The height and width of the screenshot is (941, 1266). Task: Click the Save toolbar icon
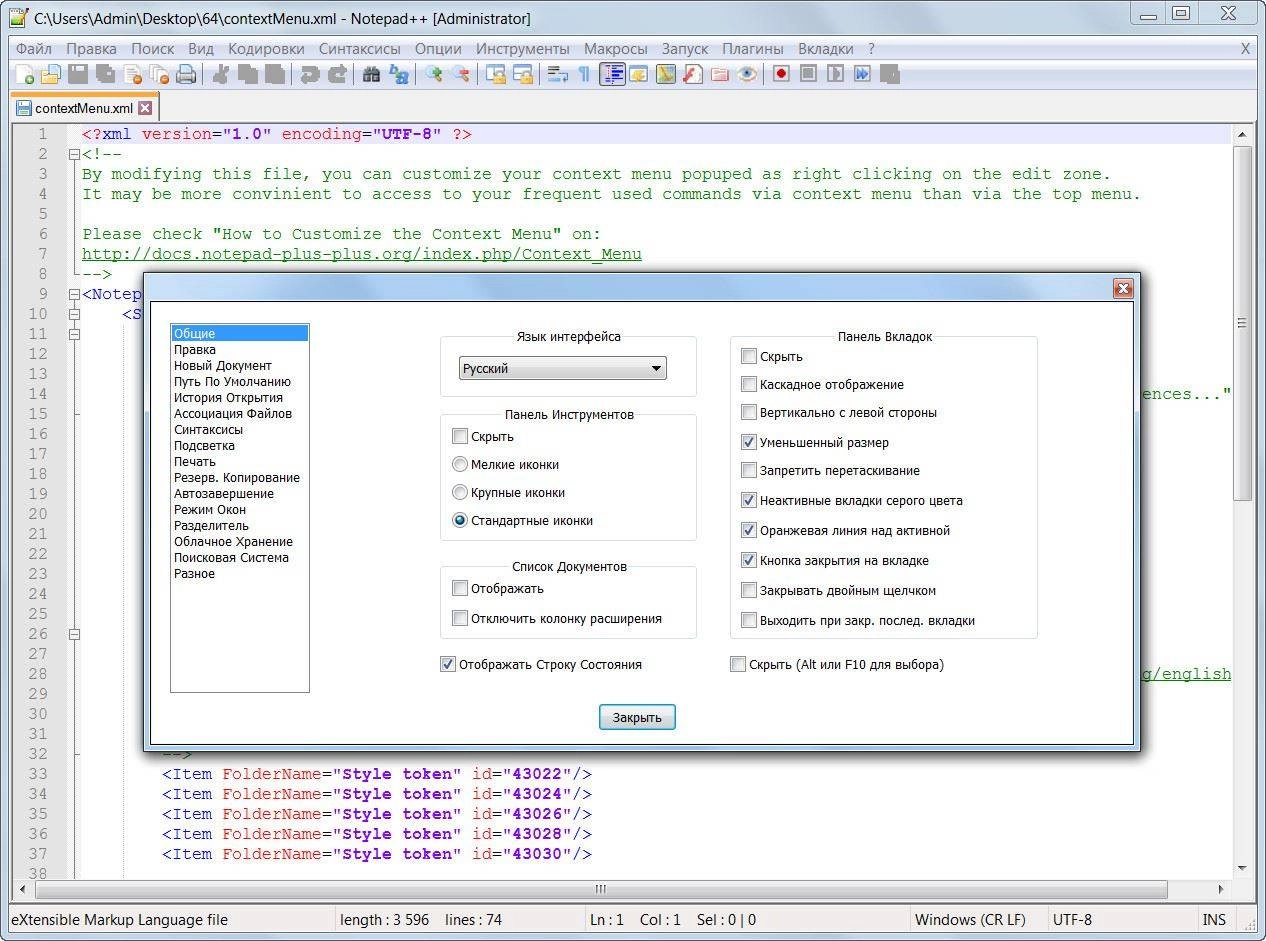[x=78, y=74]
